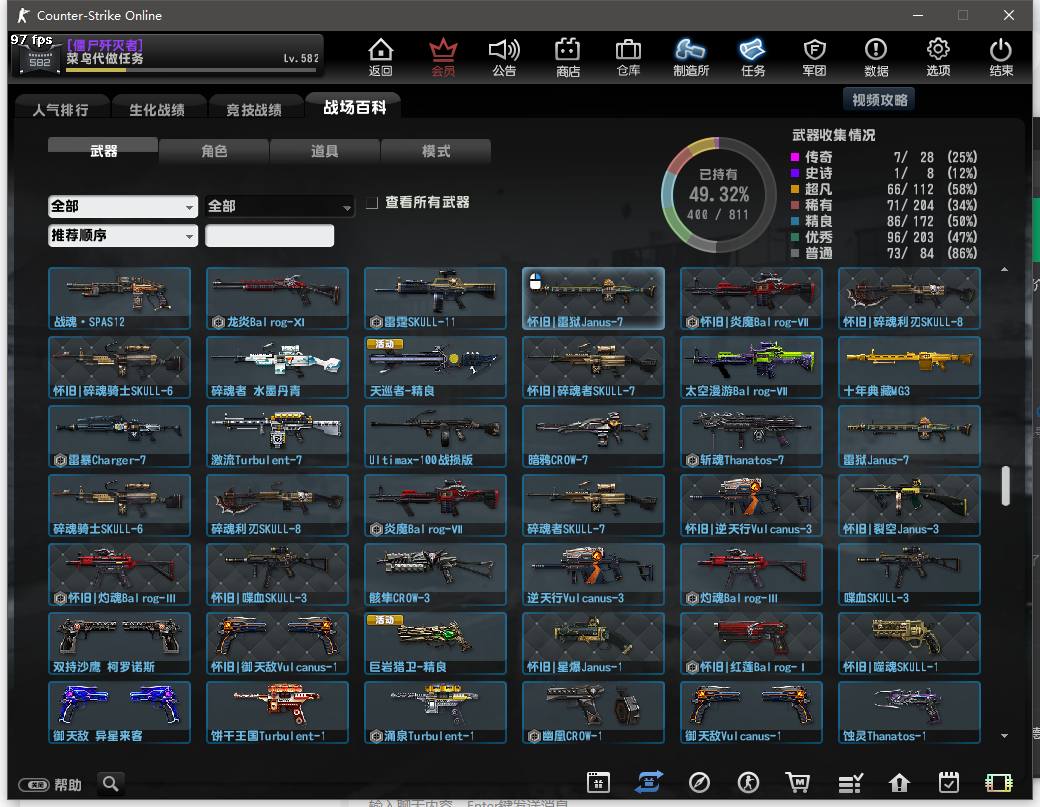Click the house exclamation icon
1040x807 pixels.
[x=899, y=783]
